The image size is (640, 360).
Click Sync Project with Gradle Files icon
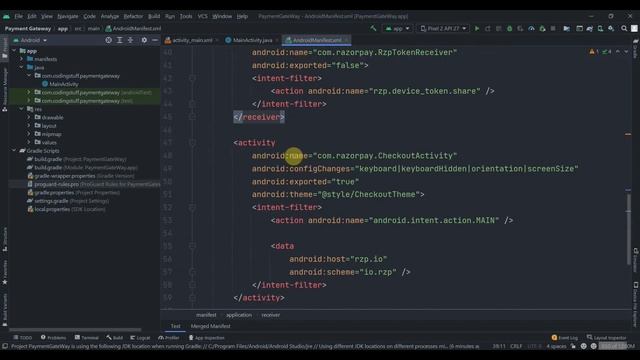(590, 29)
